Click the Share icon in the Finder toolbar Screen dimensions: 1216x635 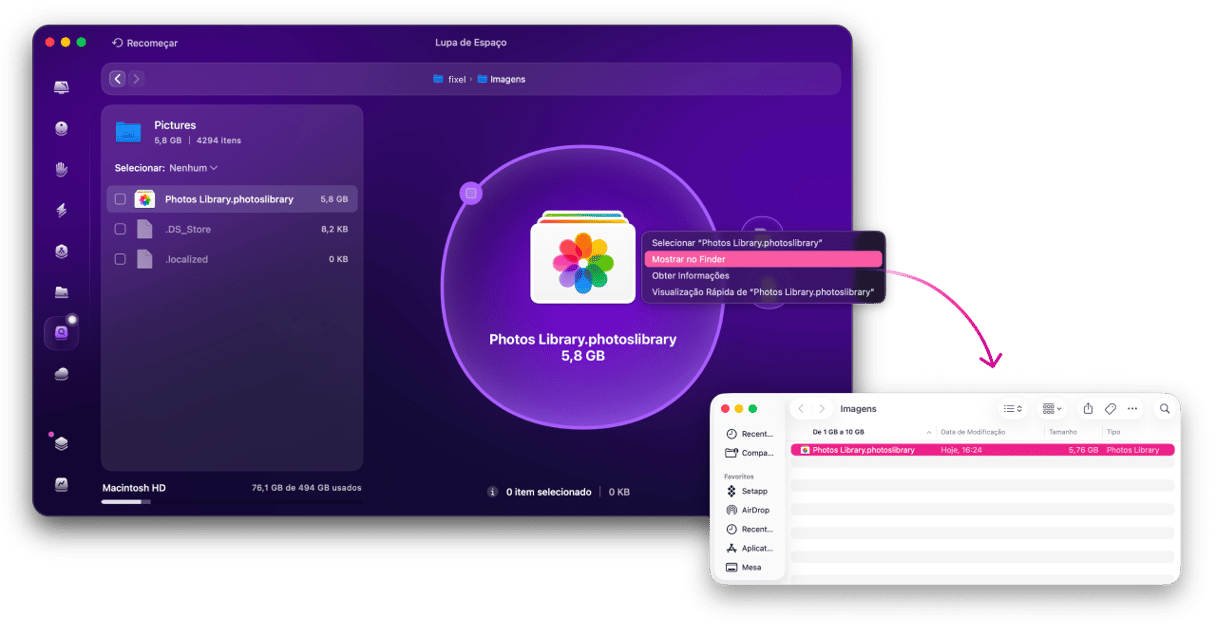pyautogui.click(x=1088, y=408)
